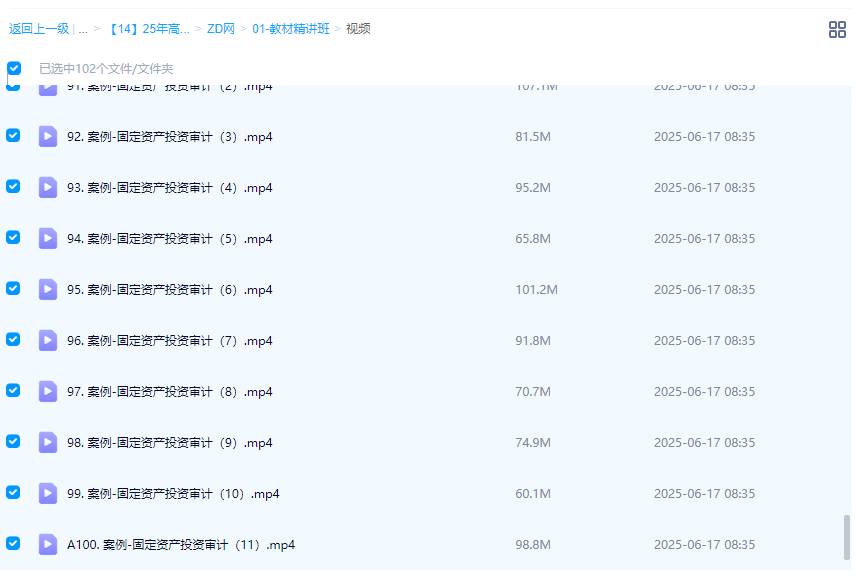Open 01-教材精讲班 breadcrumb folder
The image size is (856, 582).
291,29
